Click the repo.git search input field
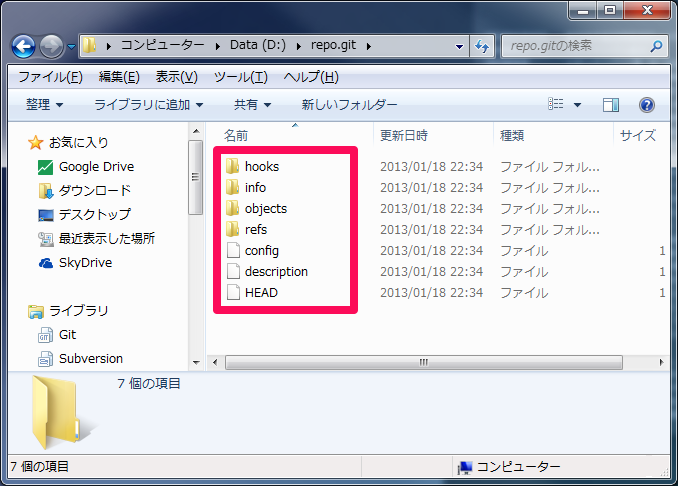 [x=575, y=46]
